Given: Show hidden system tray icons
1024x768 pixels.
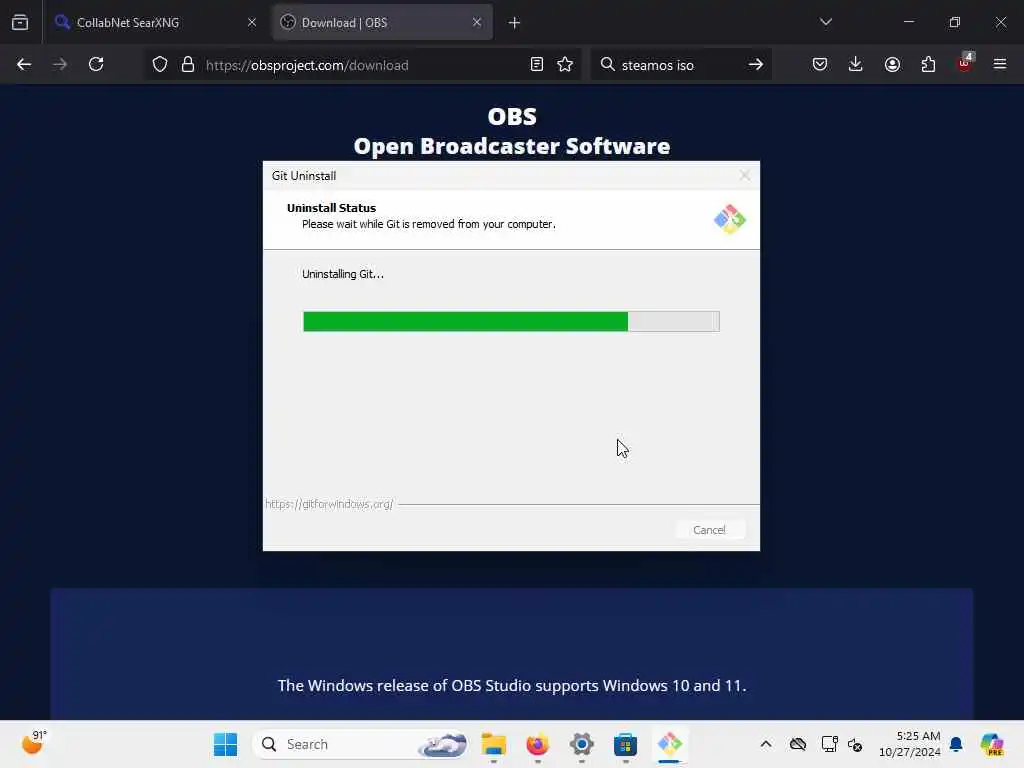Looking at the screenshot, I should (766, 744).
